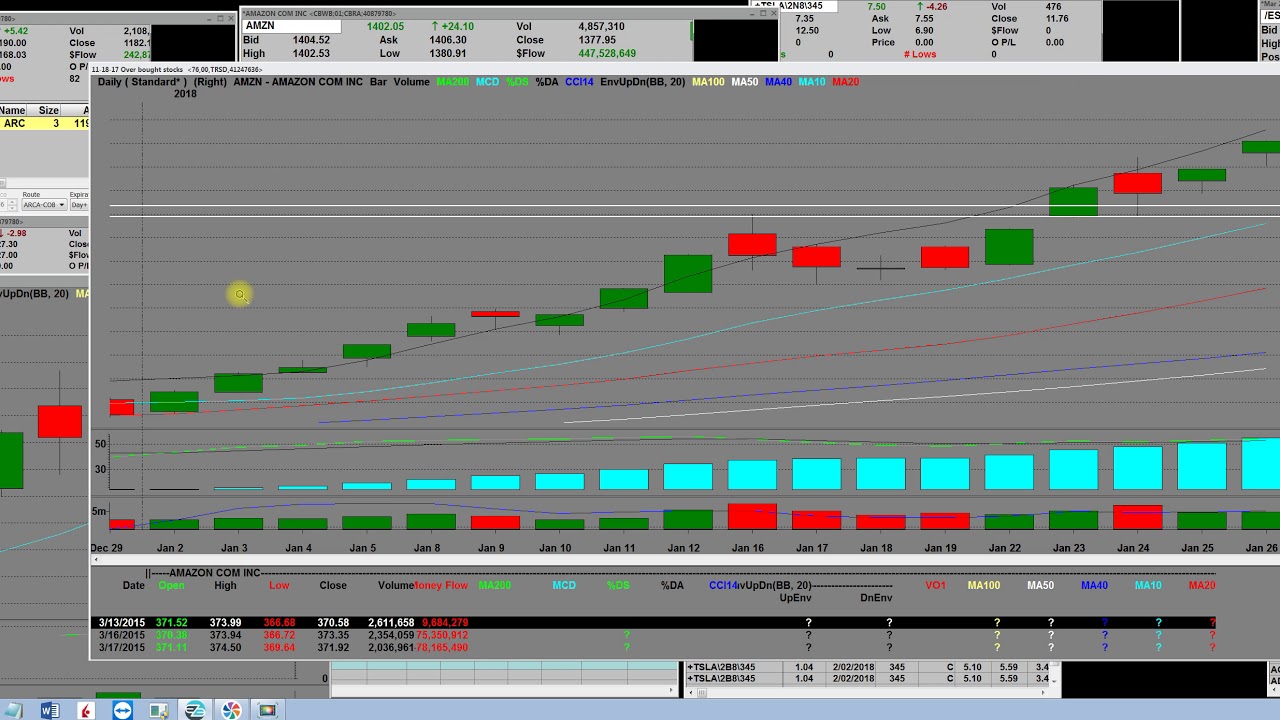The image size is (1280, 720).
Task: Click the AMZN symbol input field
Action: click(292, 26)
